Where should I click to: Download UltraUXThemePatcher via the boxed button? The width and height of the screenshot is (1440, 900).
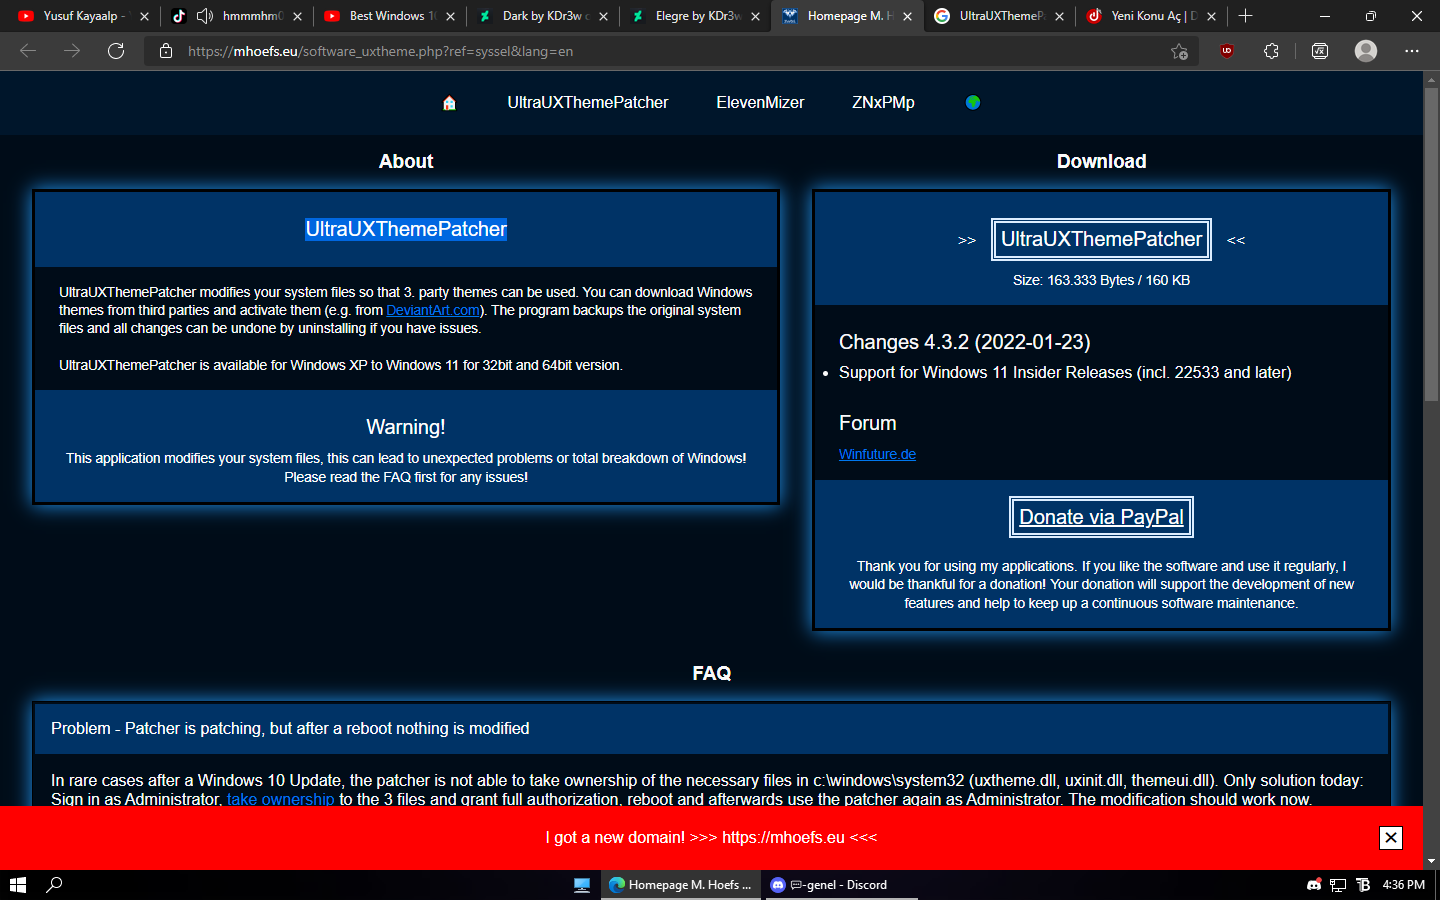click(1101, 239)
